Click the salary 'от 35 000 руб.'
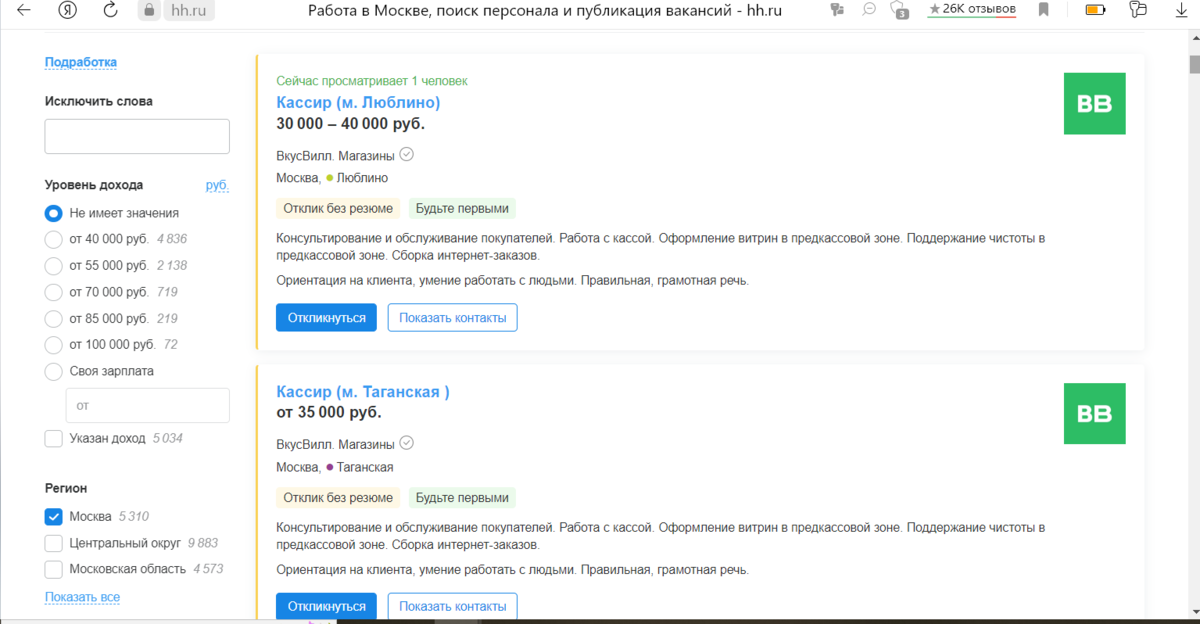The width and height of the screenshot is (1200, 624). [329, 412]
